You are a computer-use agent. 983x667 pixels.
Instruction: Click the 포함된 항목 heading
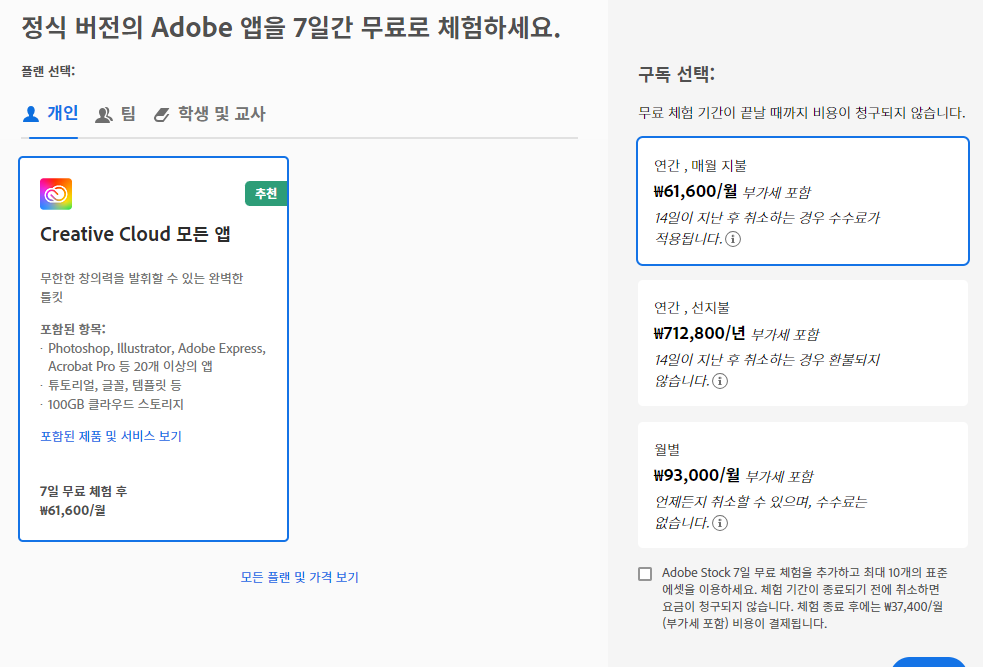tap(73, 329)
